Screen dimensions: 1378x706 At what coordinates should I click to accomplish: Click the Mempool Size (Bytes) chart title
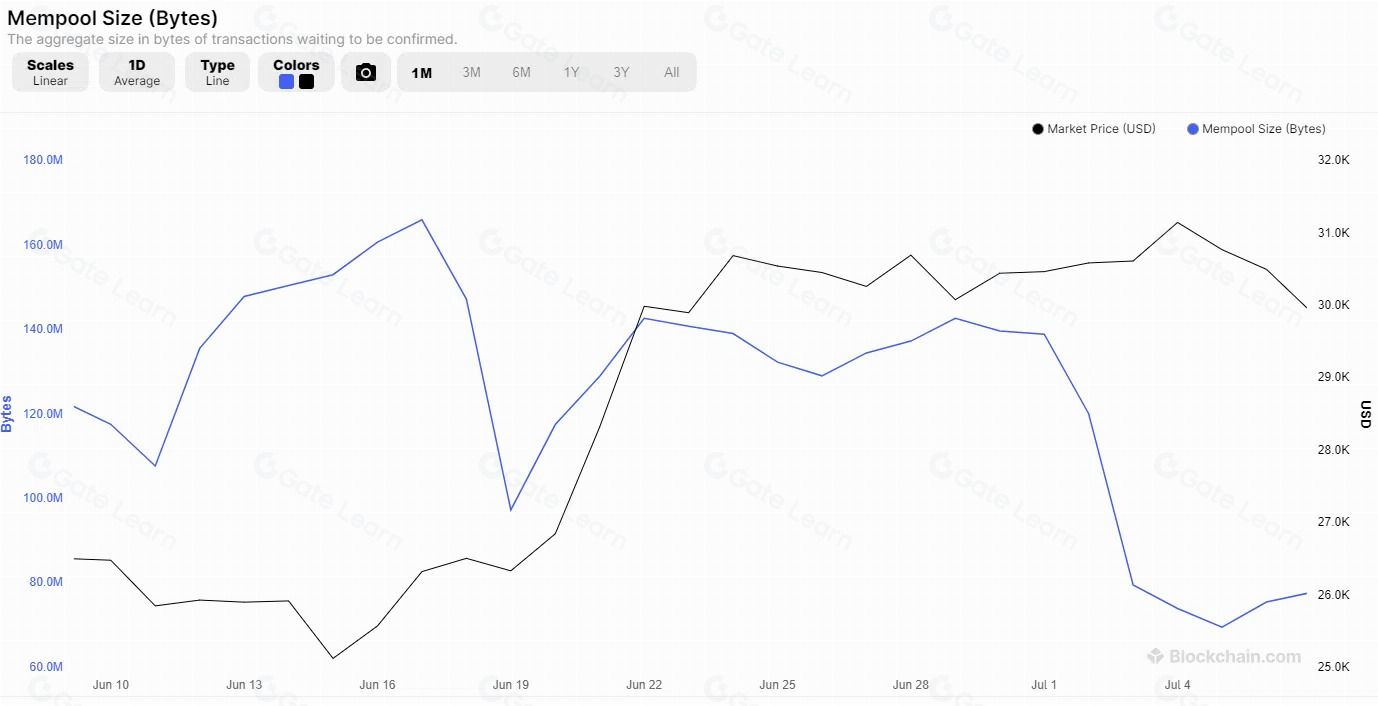click(x=112, y=18)
